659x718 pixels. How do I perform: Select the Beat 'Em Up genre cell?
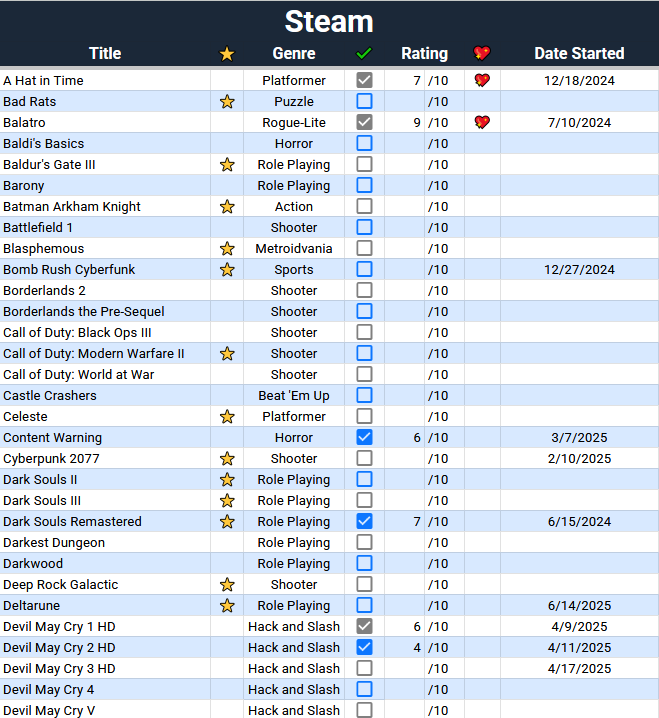click(x=294, y=396)
